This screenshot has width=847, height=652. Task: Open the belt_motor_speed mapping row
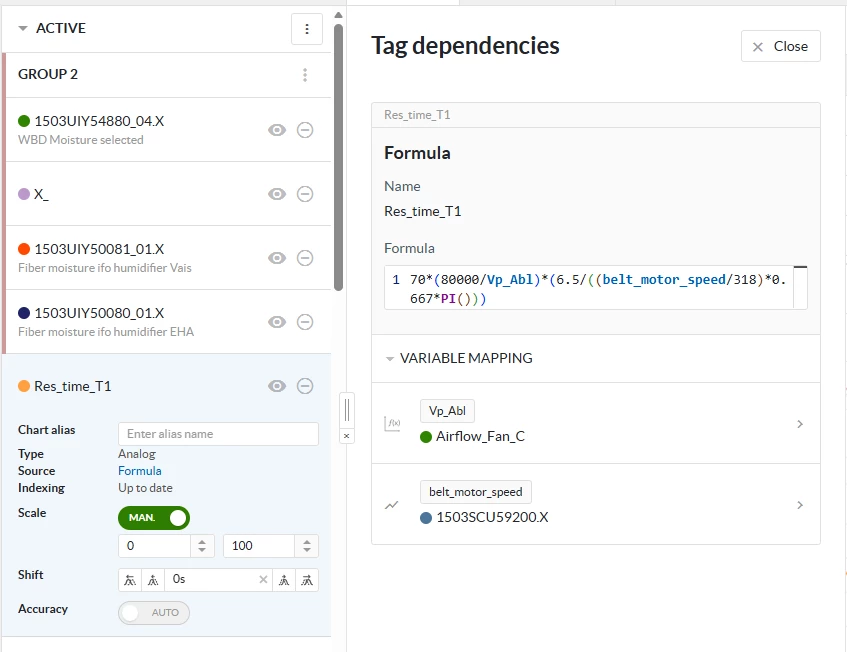(799, 505)
